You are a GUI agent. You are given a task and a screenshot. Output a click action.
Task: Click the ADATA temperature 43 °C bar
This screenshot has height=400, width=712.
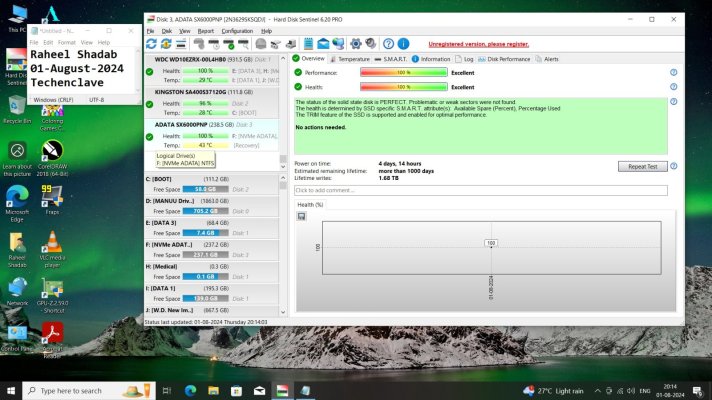pos(206,145)
